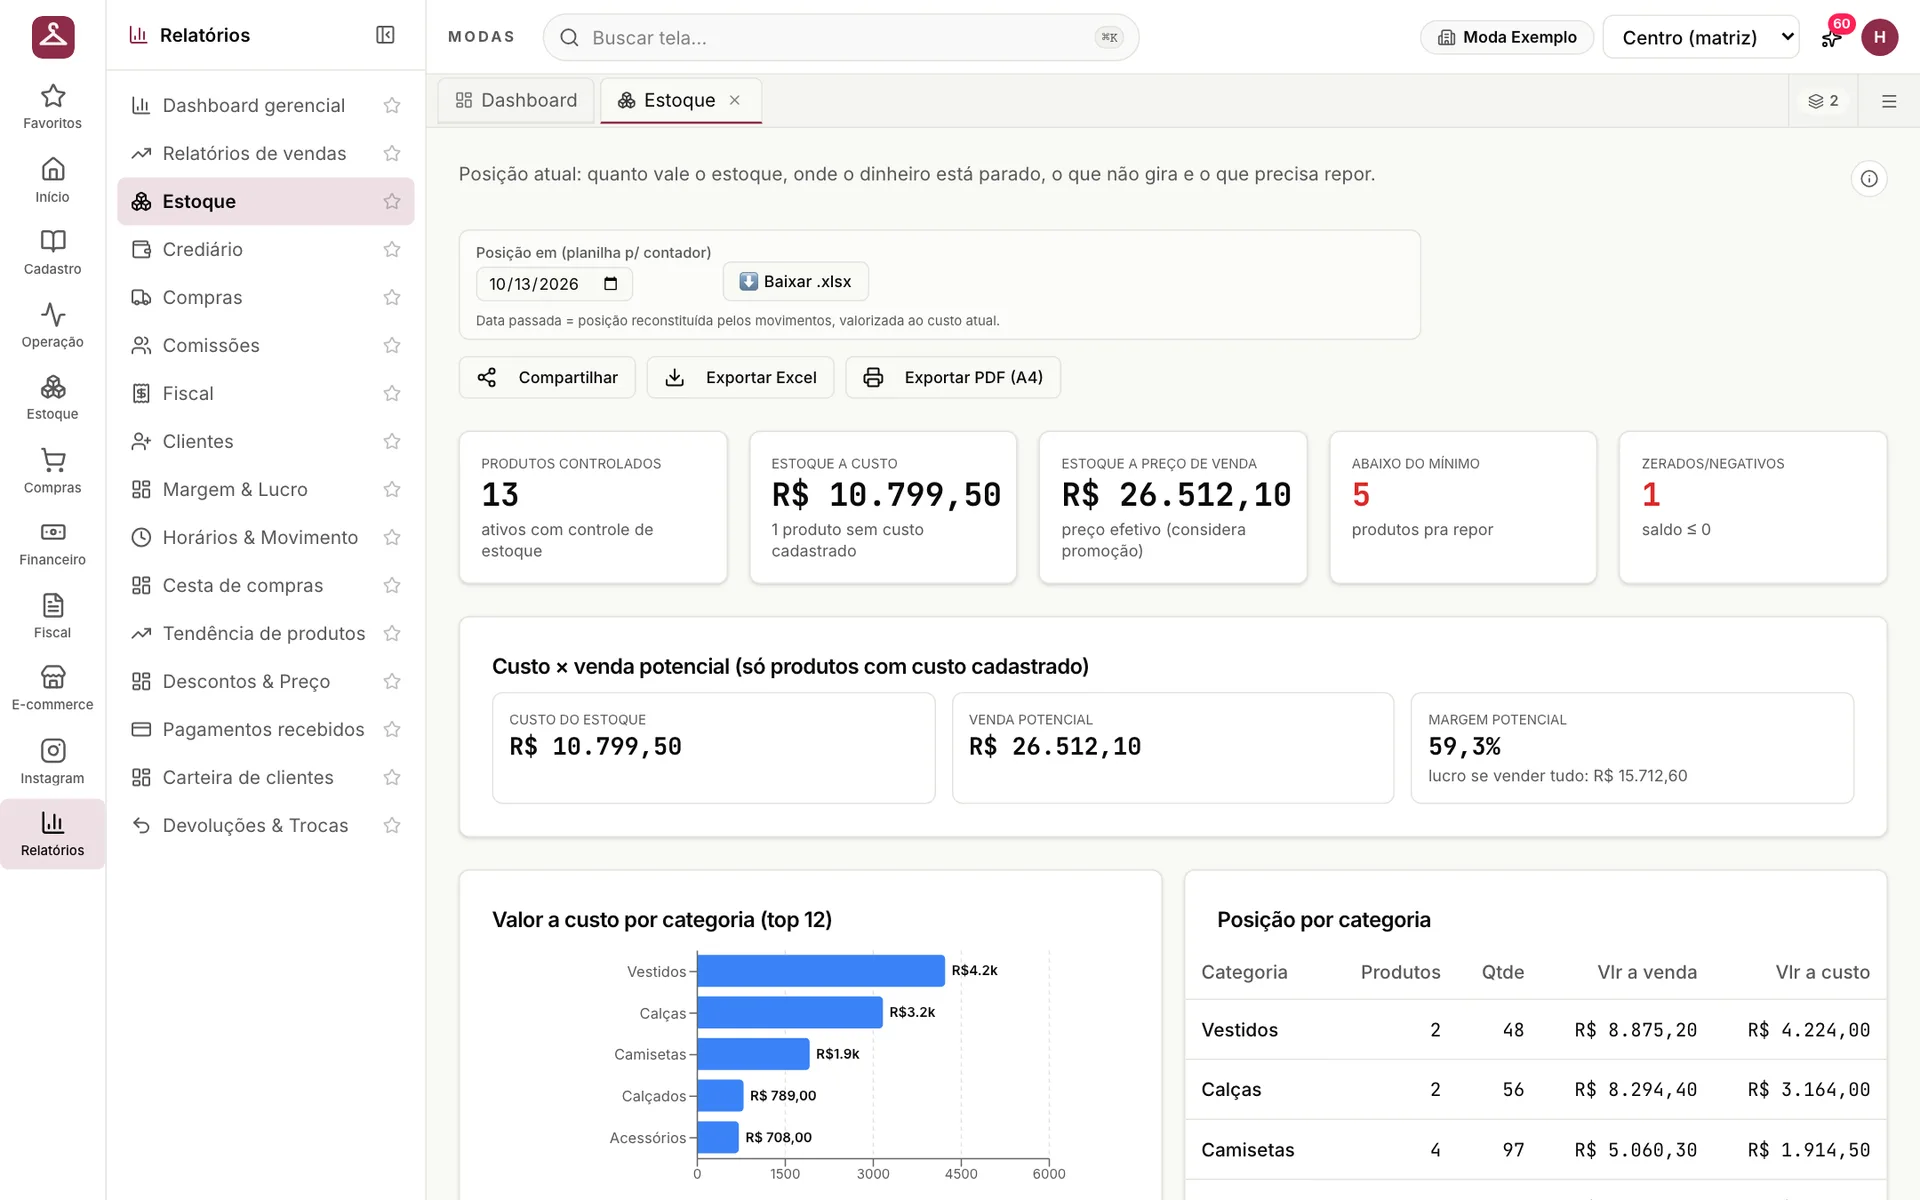This screenshot has height=1200, width=1920.
Task: Open Tendência de produtos report
Action: 265,633
